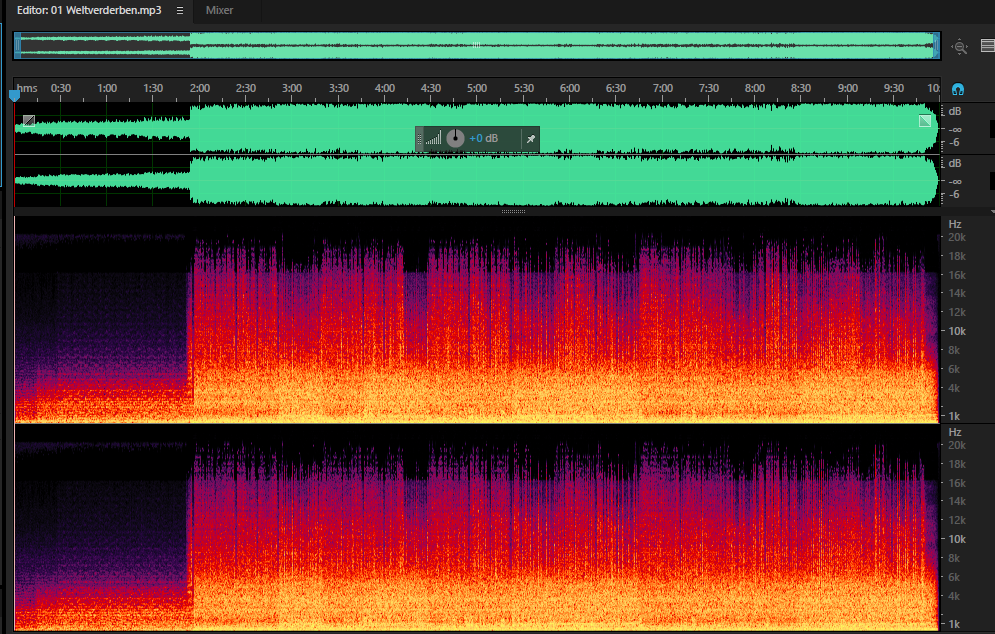Click the HUD amplitude adjust knob
This screenshot has height=634, width=995.
tap(455, 138)
